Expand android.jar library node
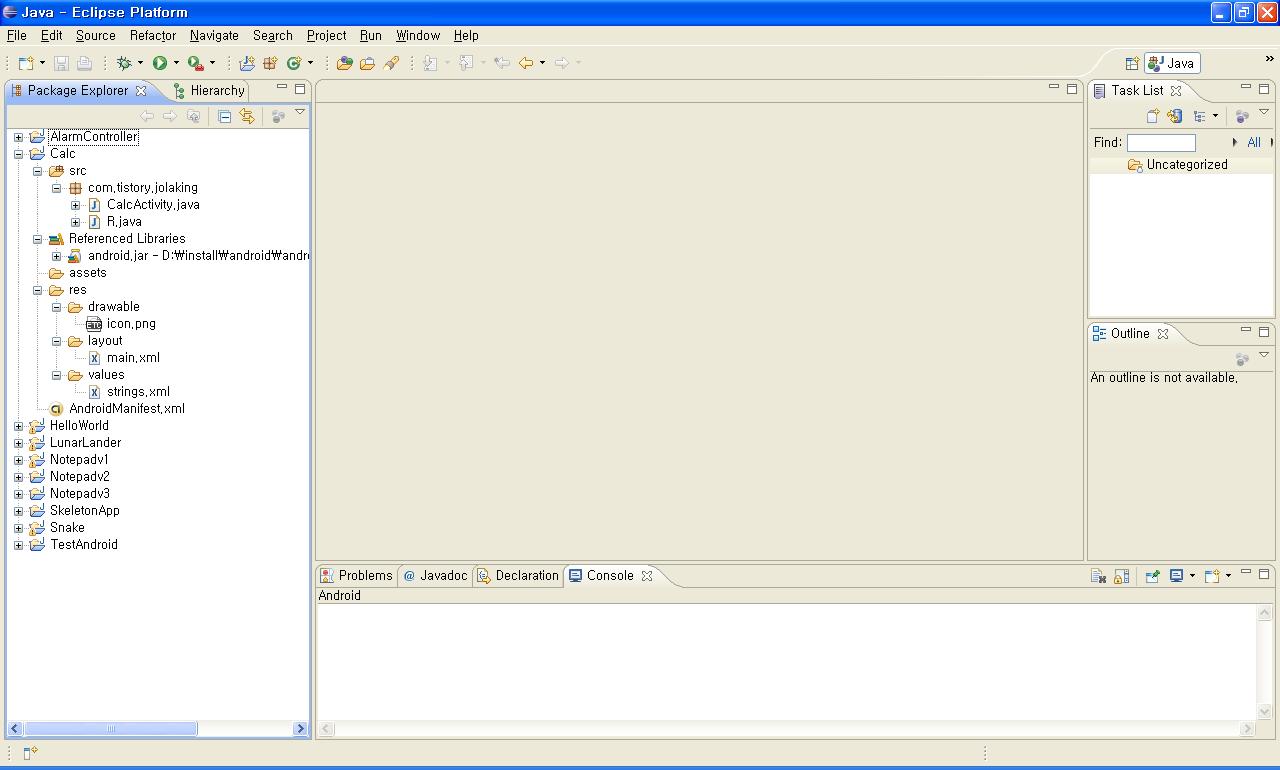Screen dimensions: 1280x770 56,256
